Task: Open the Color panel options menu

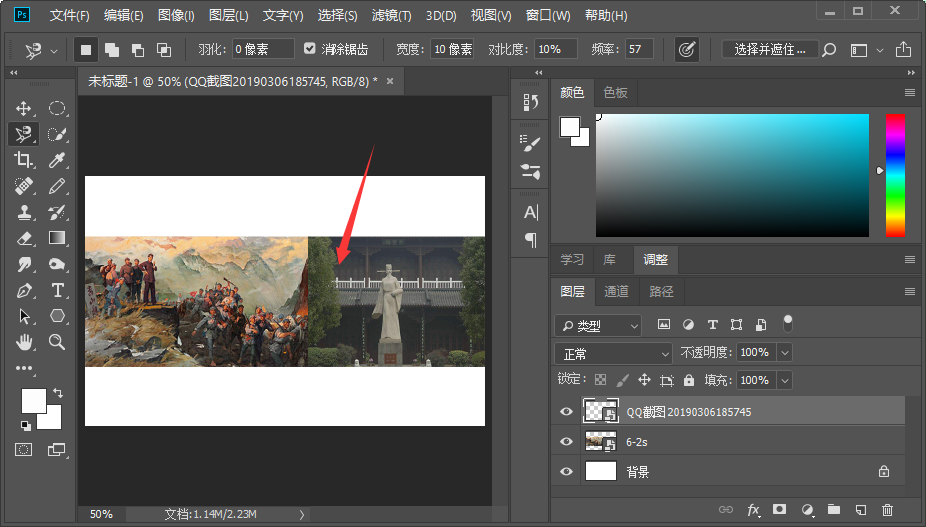Action: click(x=909, y=92)
